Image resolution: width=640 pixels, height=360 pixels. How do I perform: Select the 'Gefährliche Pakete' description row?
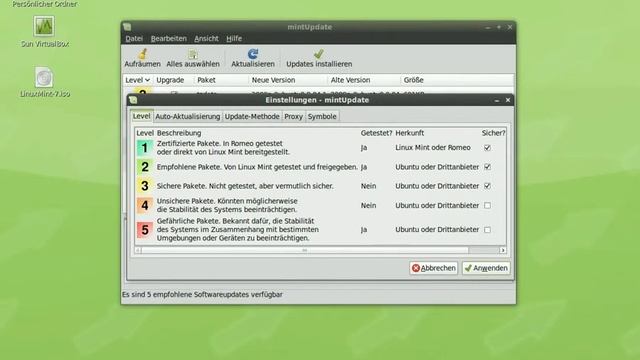pos(238,229)
